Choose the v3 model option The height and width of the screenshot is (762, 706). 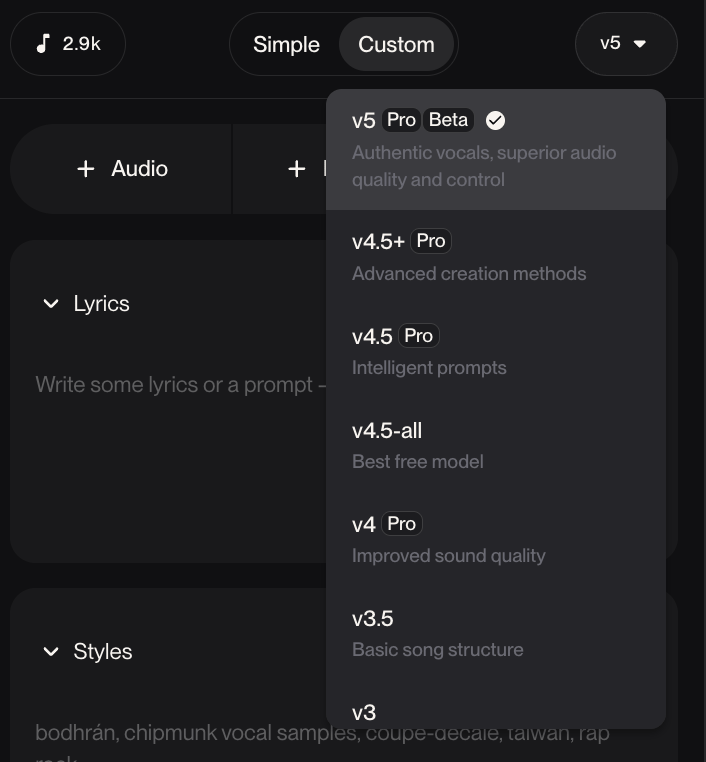click(x=495, y=712)
